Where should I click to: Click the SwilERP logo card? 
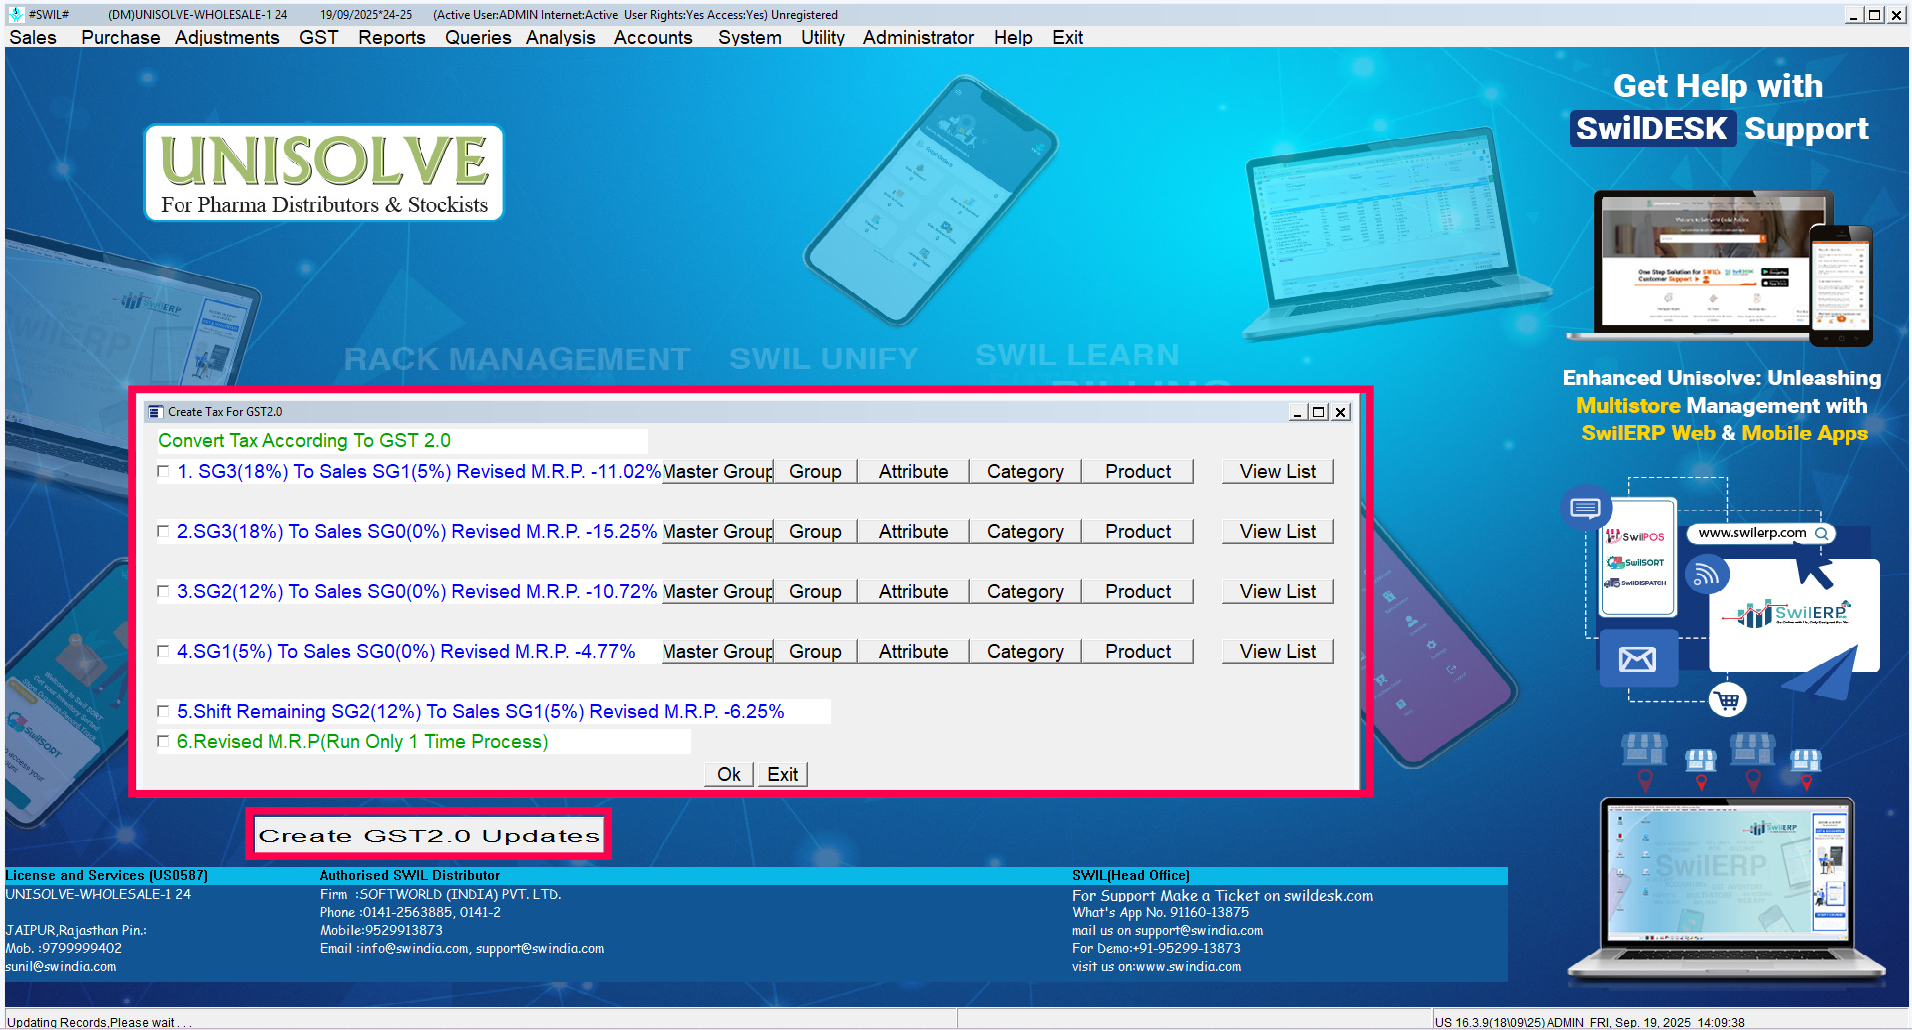tap(1793, 614)
